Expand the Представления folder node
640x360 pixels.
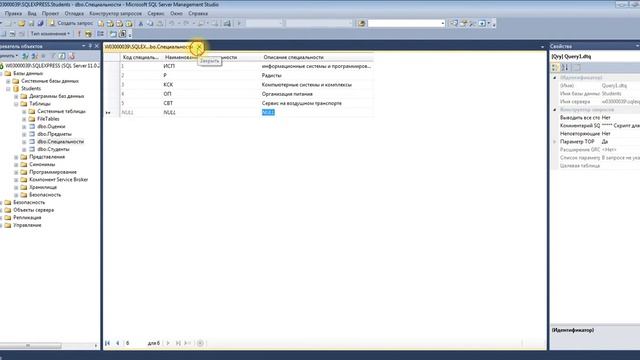tap(16, 157)
